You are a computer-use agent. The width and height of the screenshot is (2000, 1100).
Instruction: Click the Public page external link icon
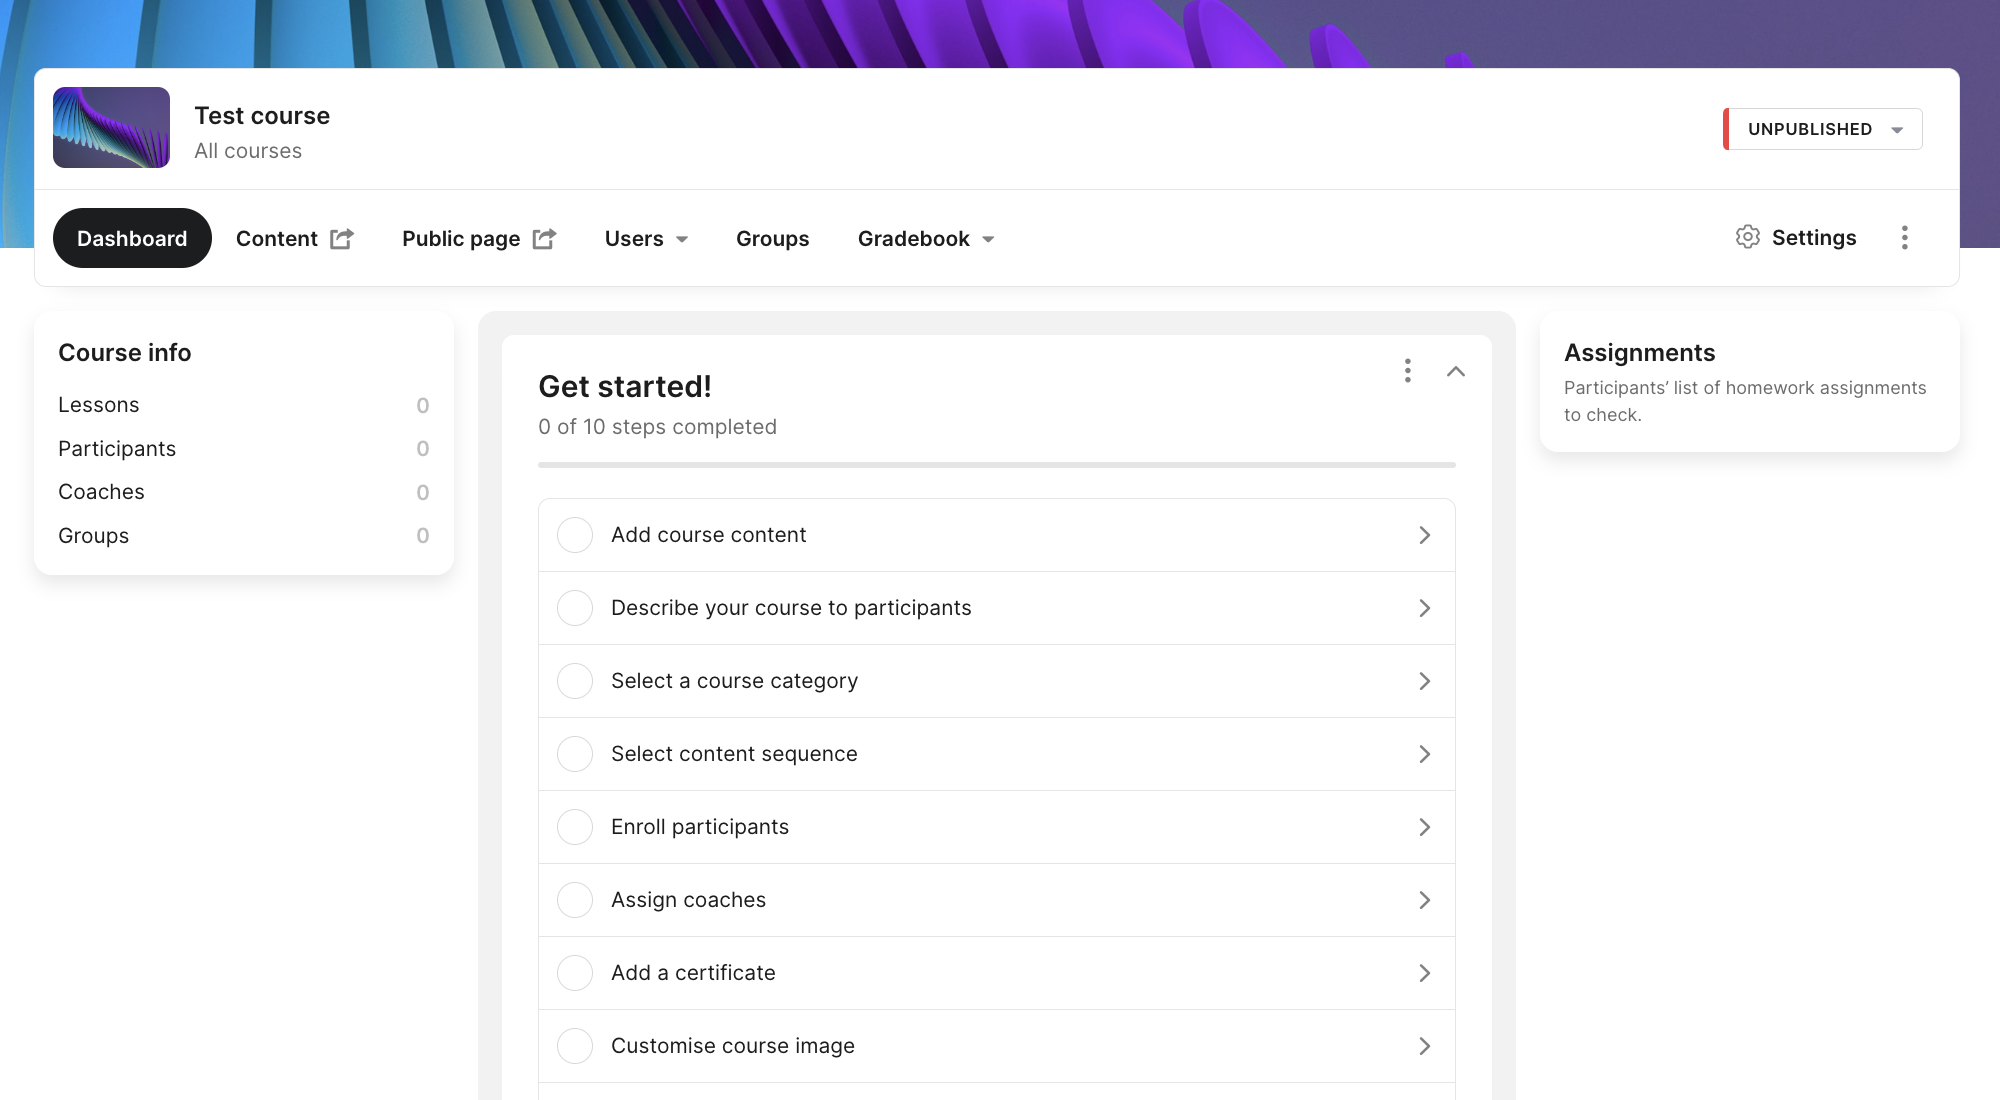coord(544,239)
